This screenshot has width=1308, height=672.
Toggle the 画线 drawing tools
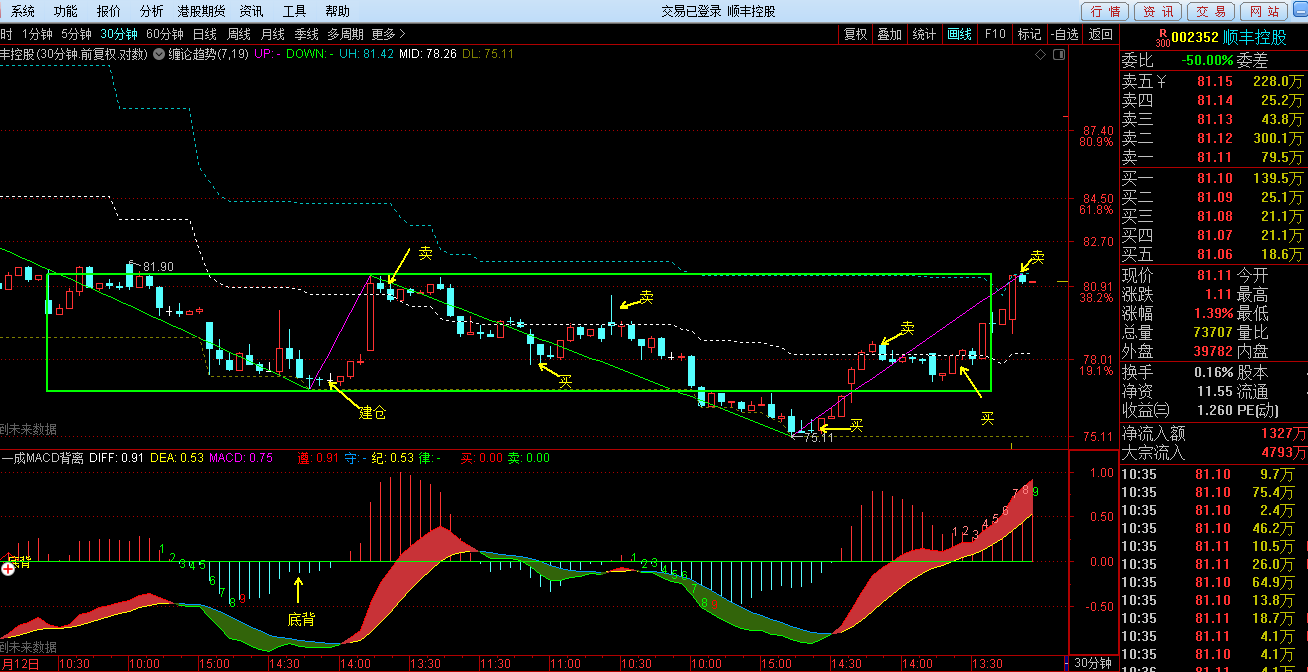959,33
